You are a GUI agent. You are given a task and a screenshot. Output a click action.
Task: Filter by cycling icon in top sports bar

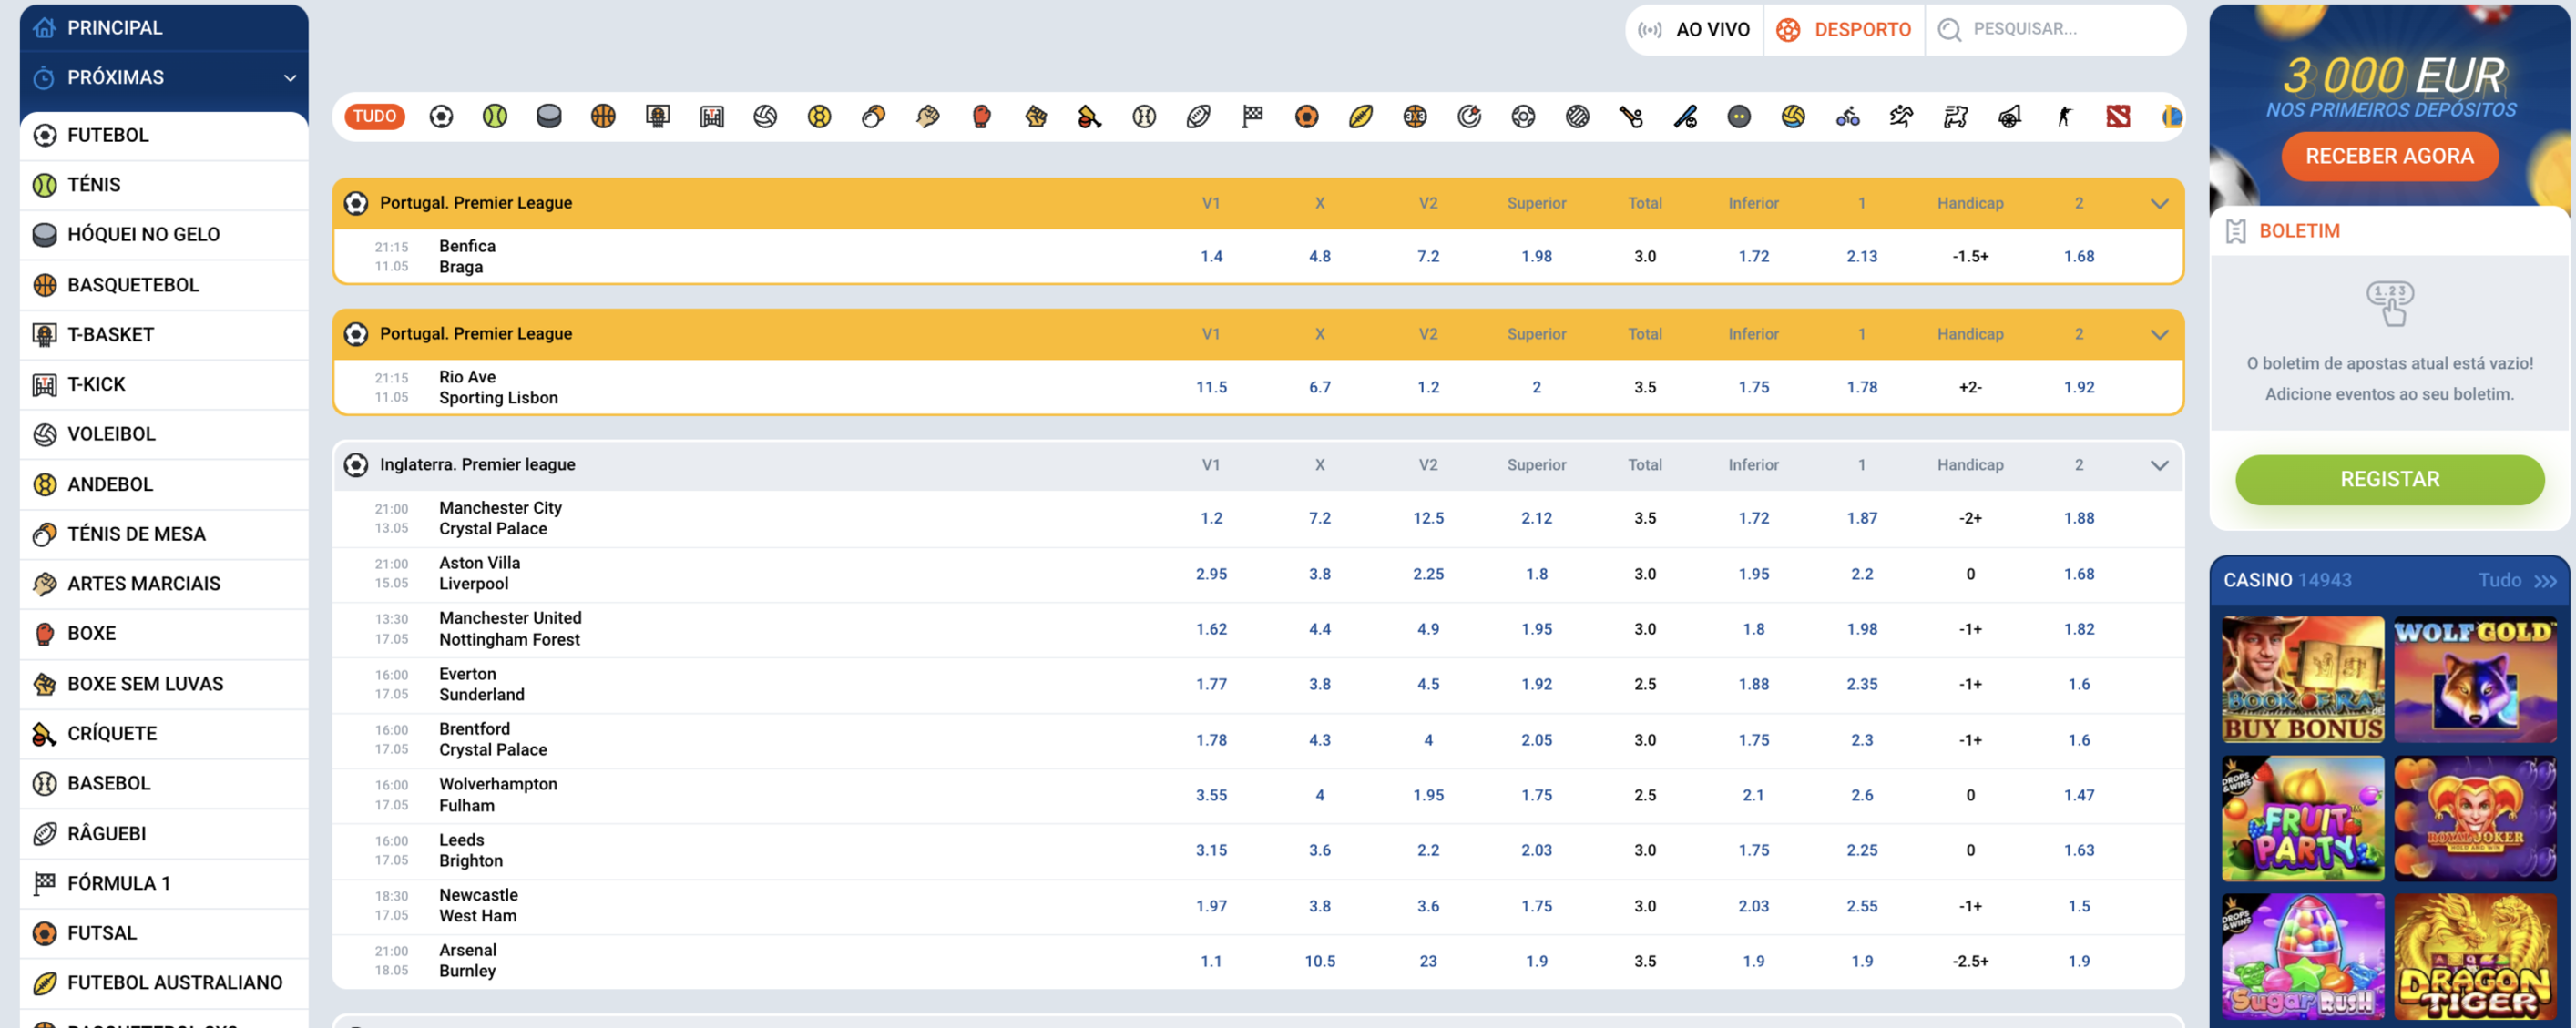tap(1848, 116)
